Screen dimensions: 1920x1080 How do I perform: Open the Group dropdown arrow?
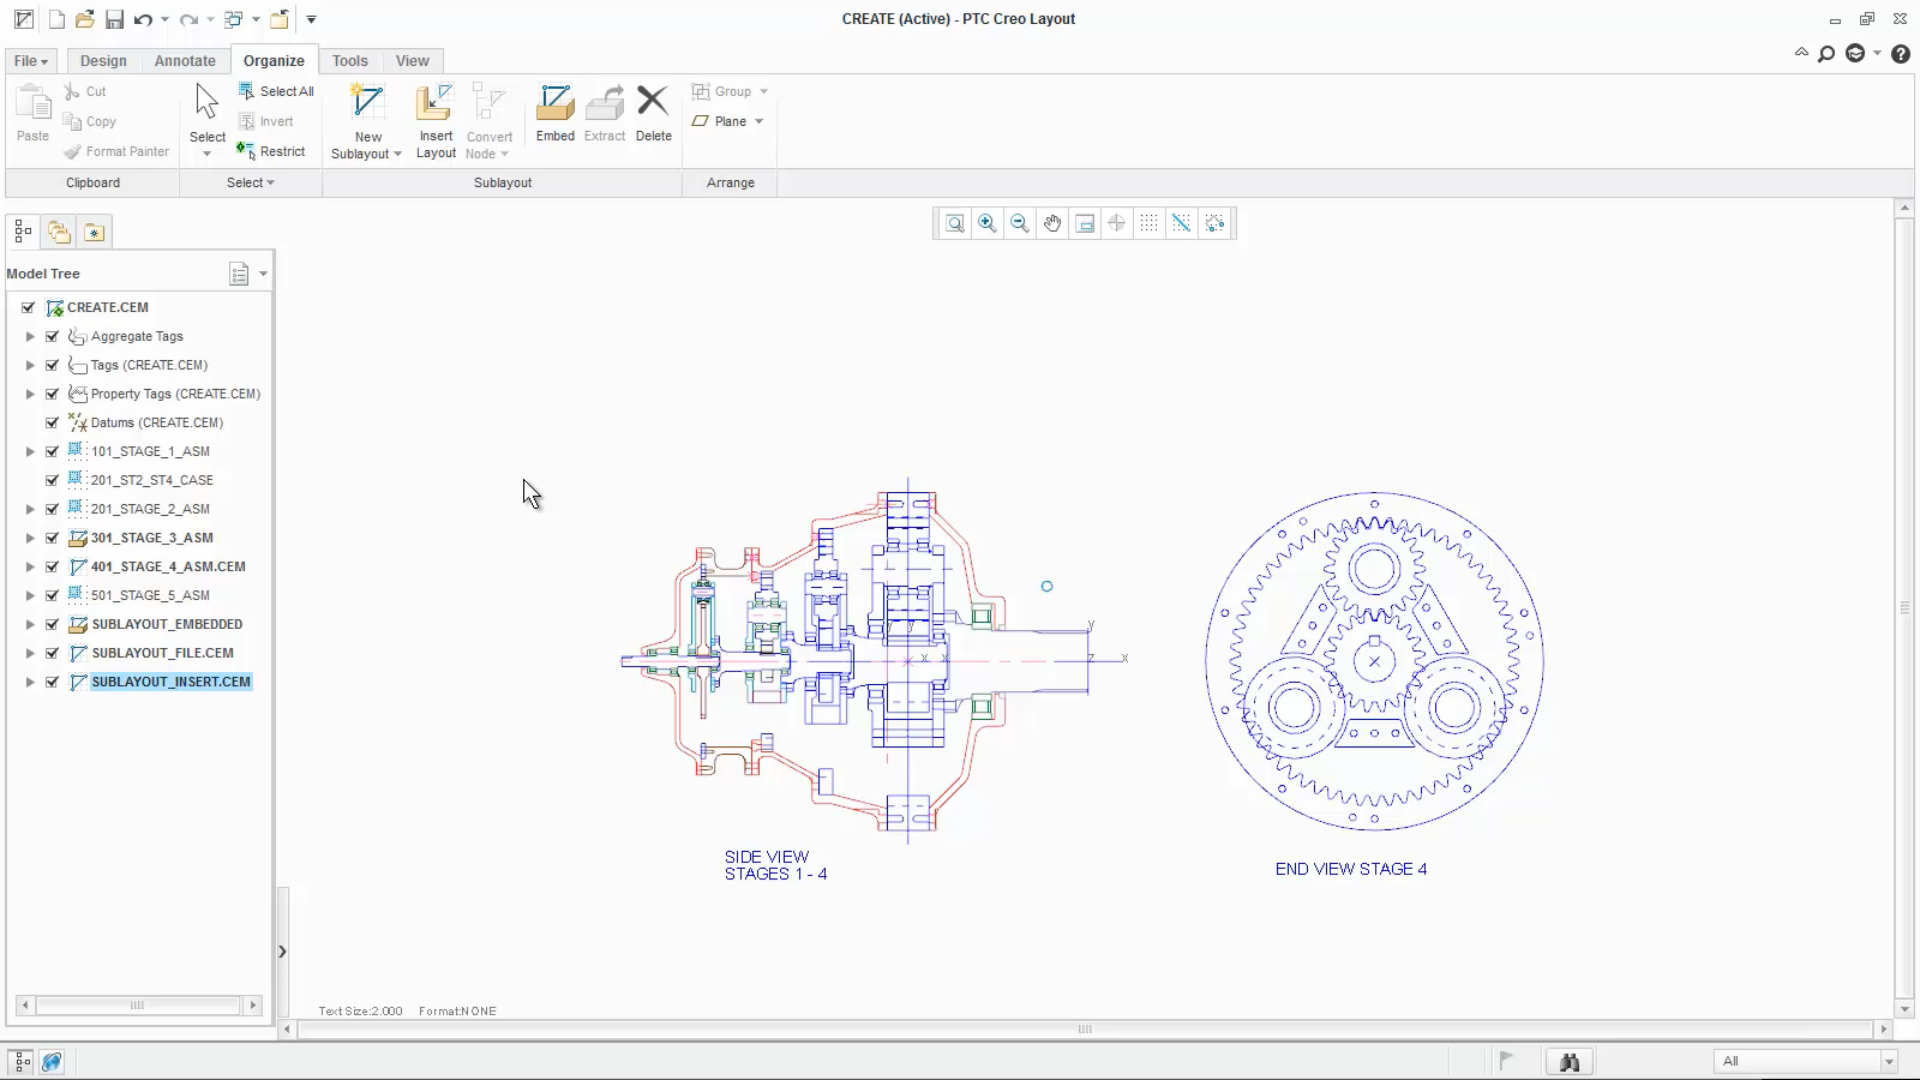[x=764, y=92]
